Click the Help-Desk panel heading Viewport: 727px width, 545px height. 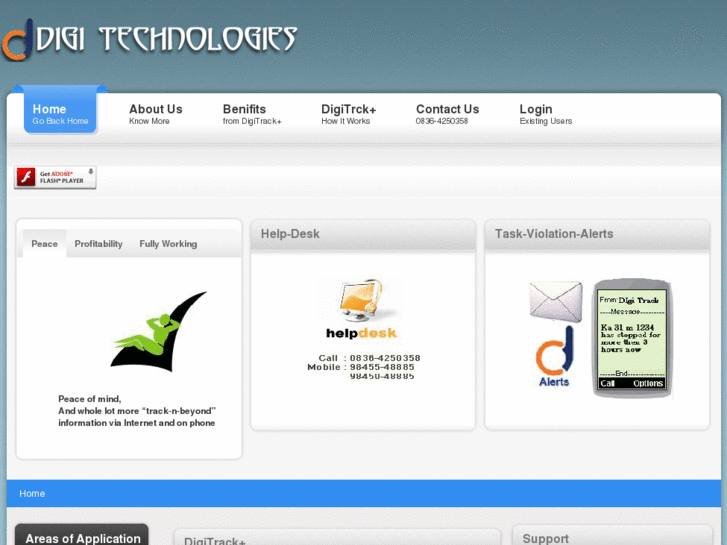290,234
